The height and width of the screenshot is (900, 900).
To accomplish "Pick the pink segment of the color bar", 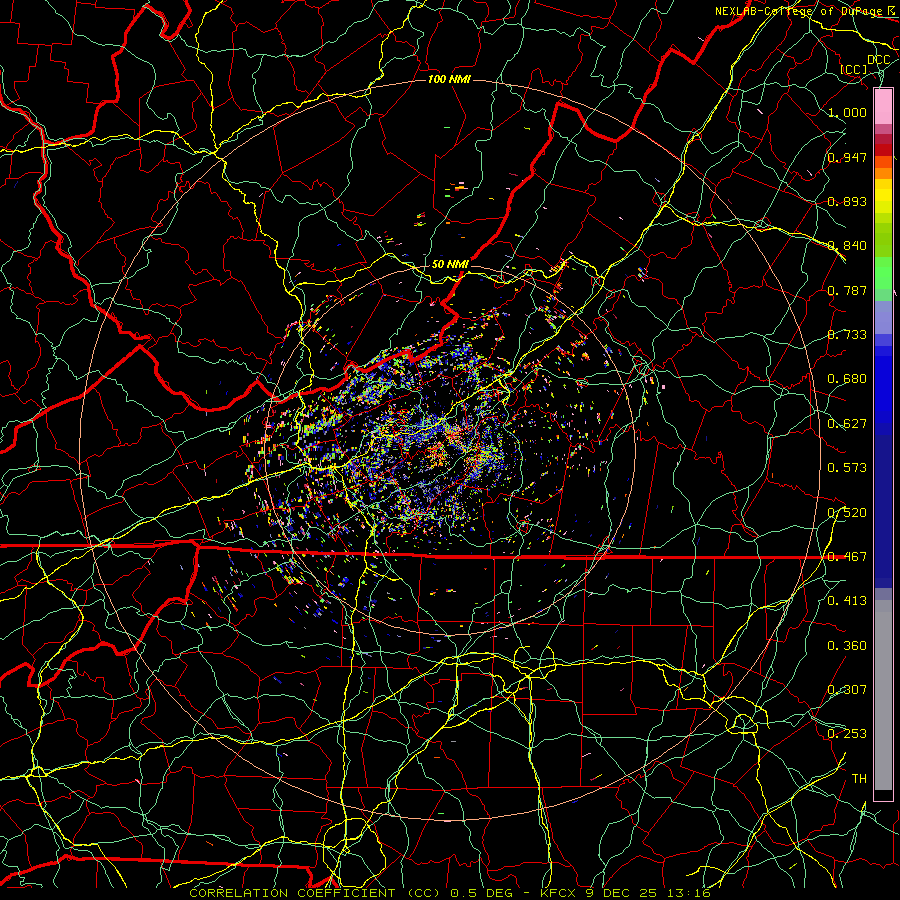I will (x=883, y=106).
